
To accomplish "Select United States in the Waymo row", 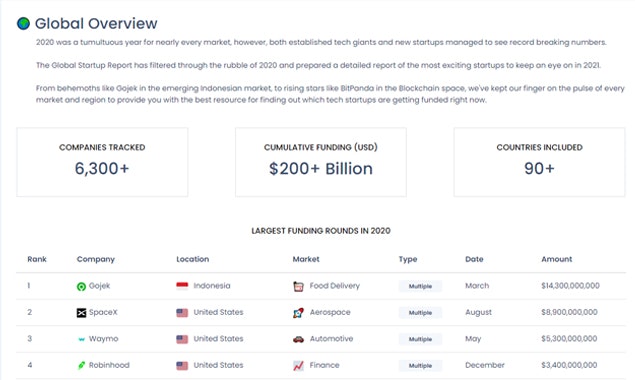I will coord(218,339).
